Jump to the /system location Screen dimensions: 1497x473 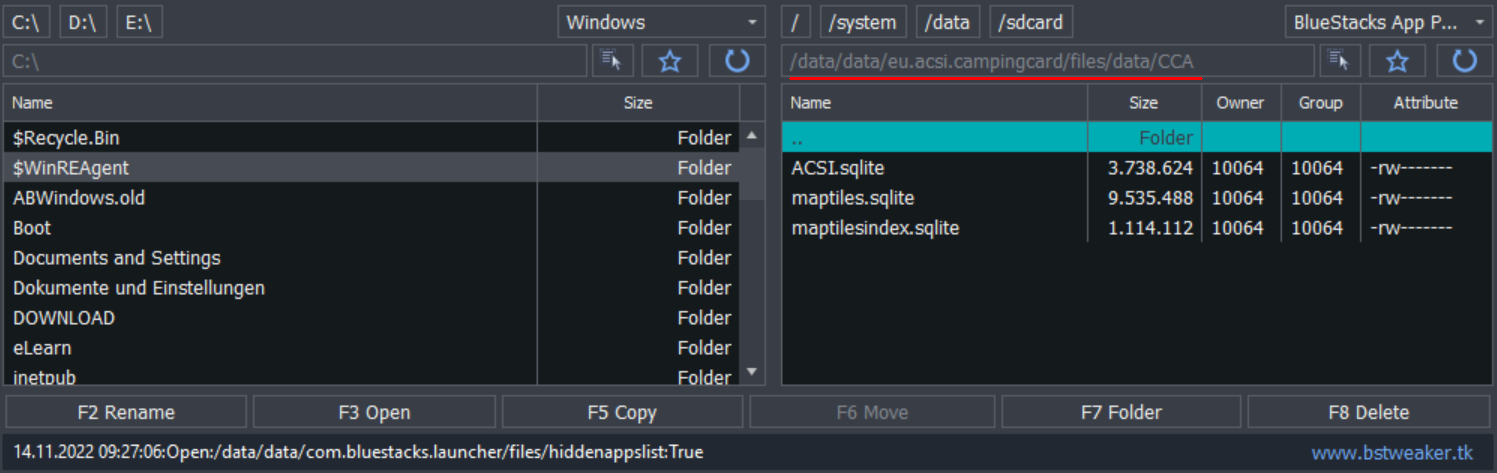[x=863, y=22]
